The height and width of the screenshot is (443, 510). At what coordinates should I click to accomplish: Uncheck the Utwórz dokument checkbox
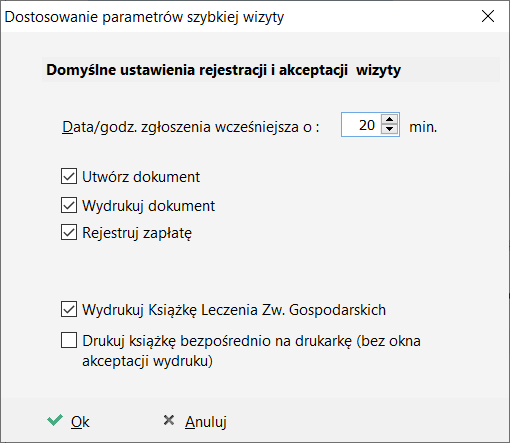(x=69, y=176)
